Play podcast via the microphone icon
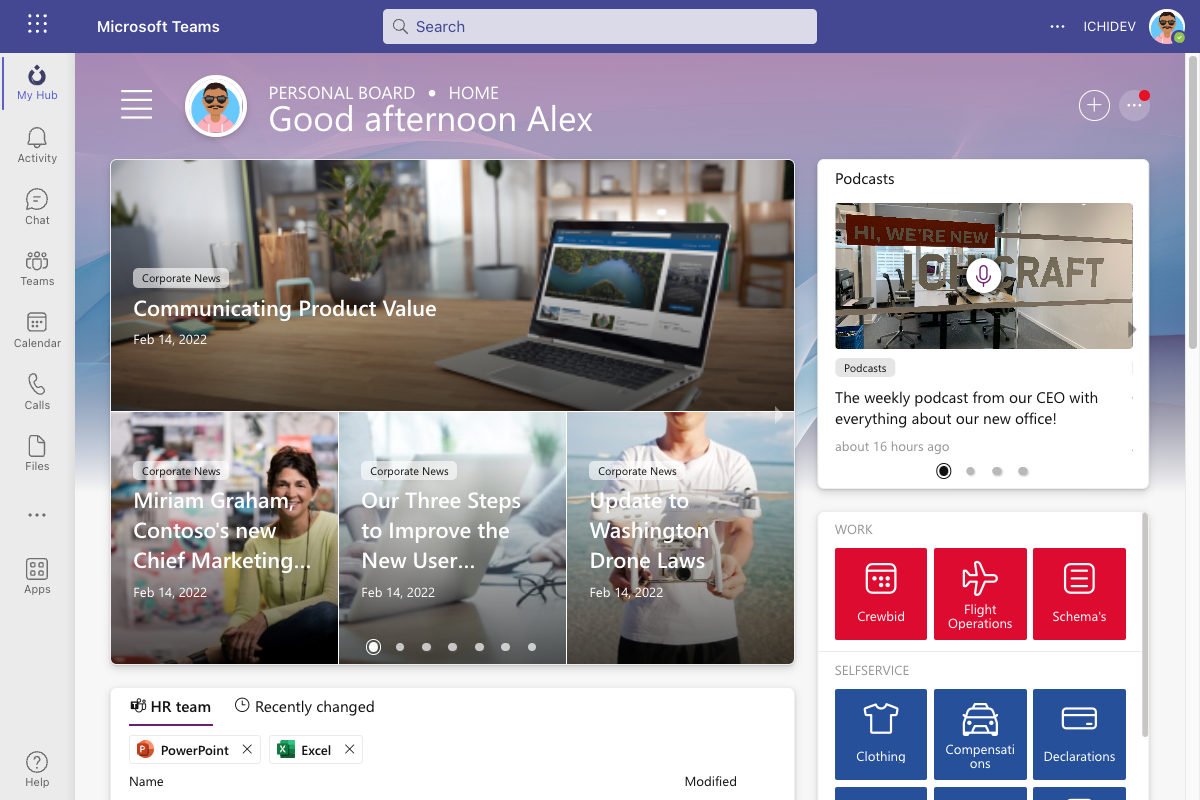Image resolution: width=1200 pixels, height=800 pixels. coord(983,275)
